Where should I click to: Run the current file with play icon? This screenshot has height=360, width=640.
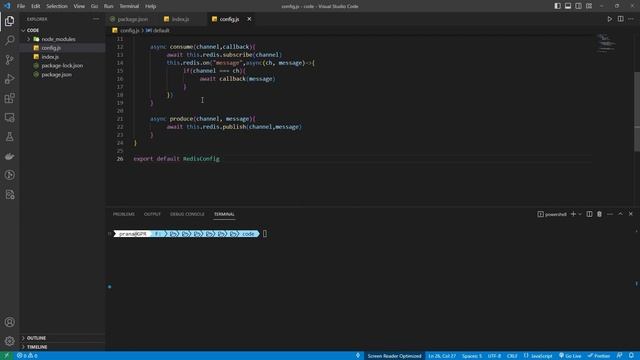click(609, 19)
